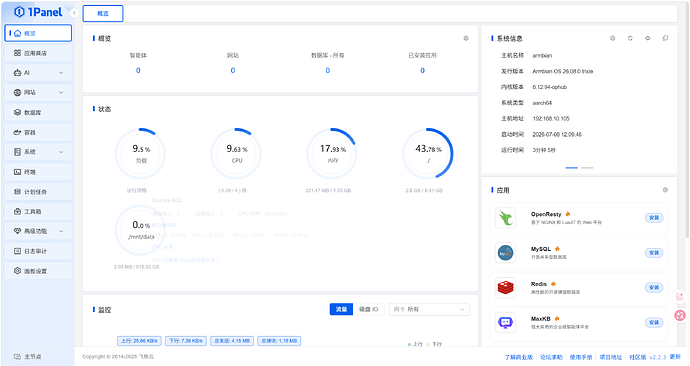This screenshot has width=690, height=366.
Task: Collapse the sidebar with the arrow button
Action: 74,13
